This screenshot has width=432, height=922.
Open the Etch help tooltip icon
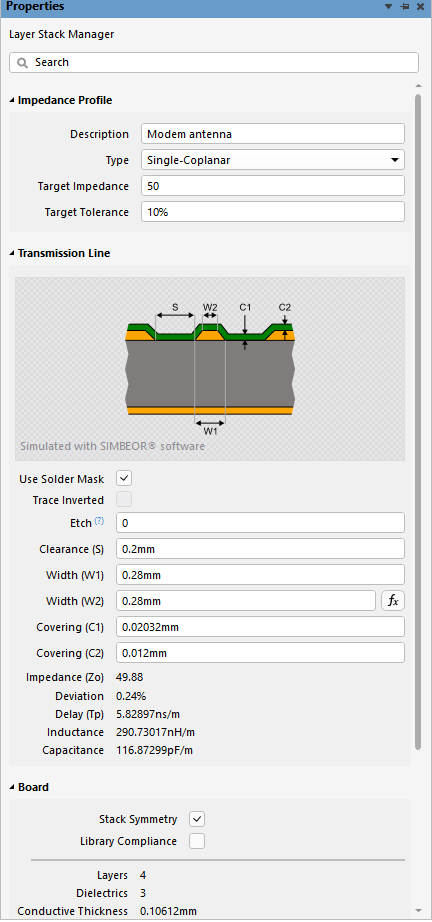(x=99, y=521)
